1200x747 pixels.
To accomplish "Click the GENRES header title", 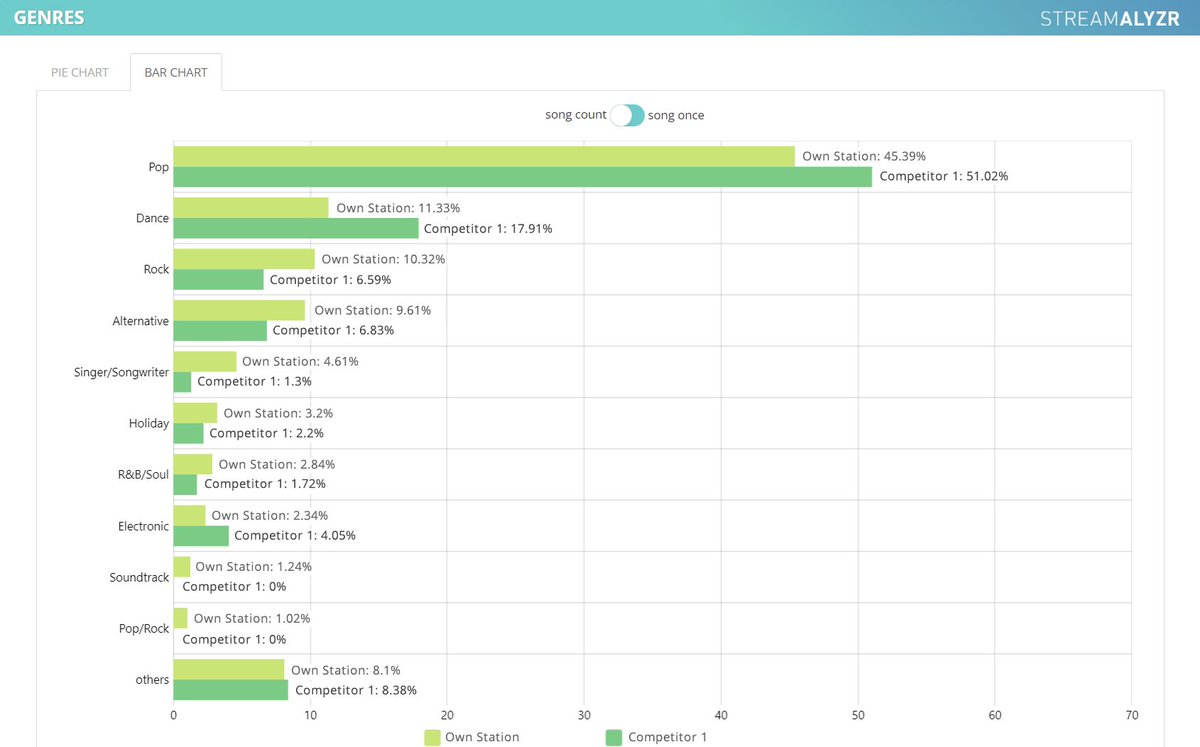I will pos(49,18).
